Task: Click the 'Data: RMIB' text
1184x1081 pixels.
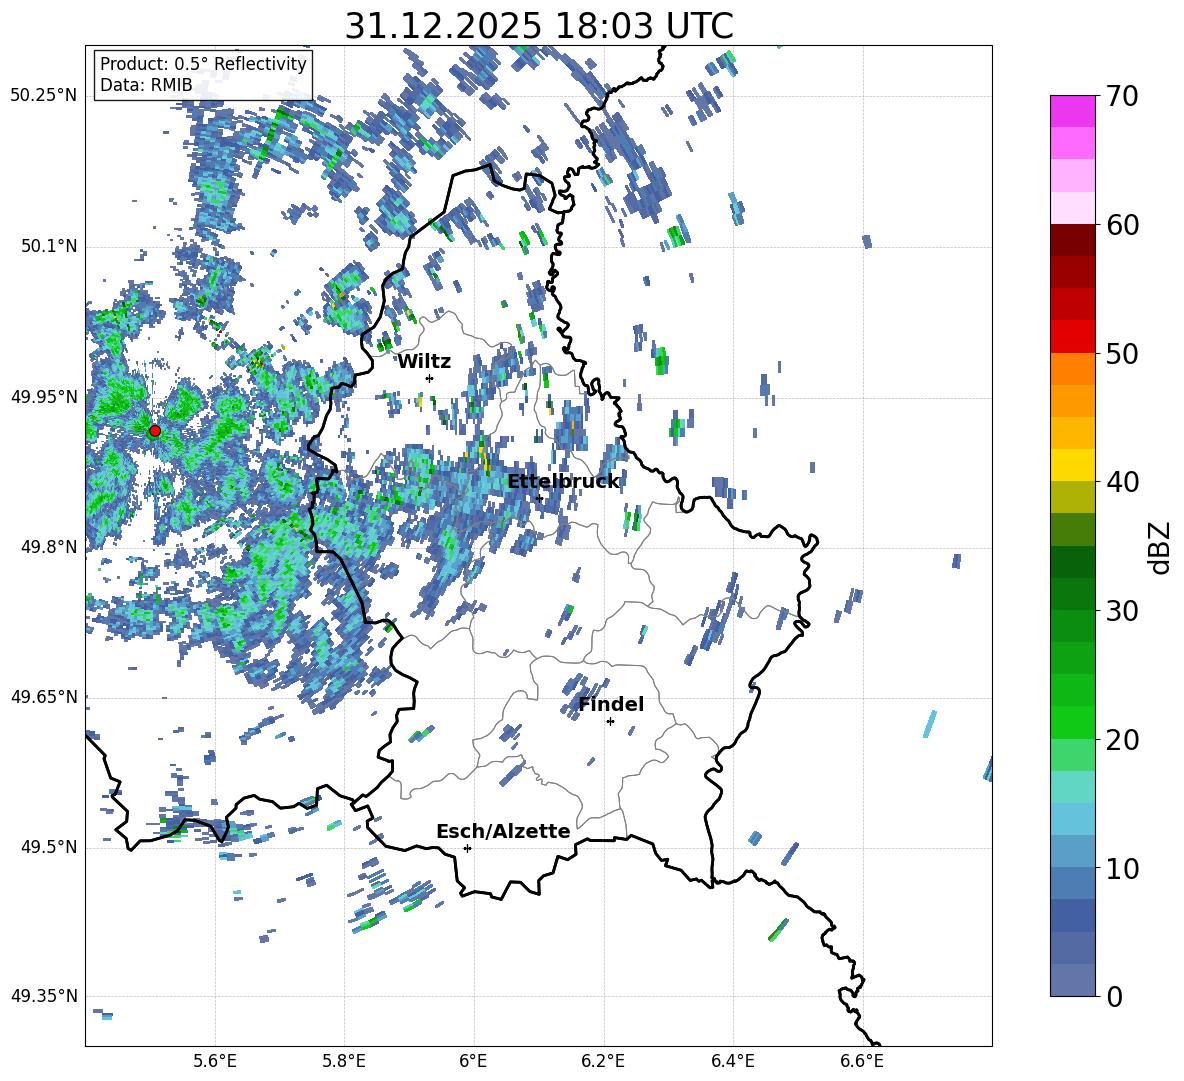Action: (x=146, y=85)
